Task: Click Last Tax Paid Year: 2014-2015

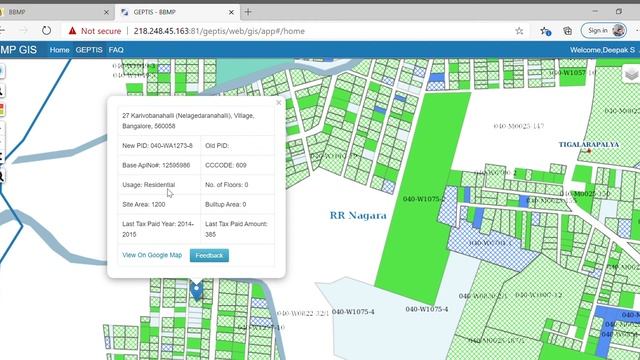Action: pos(159,229)
